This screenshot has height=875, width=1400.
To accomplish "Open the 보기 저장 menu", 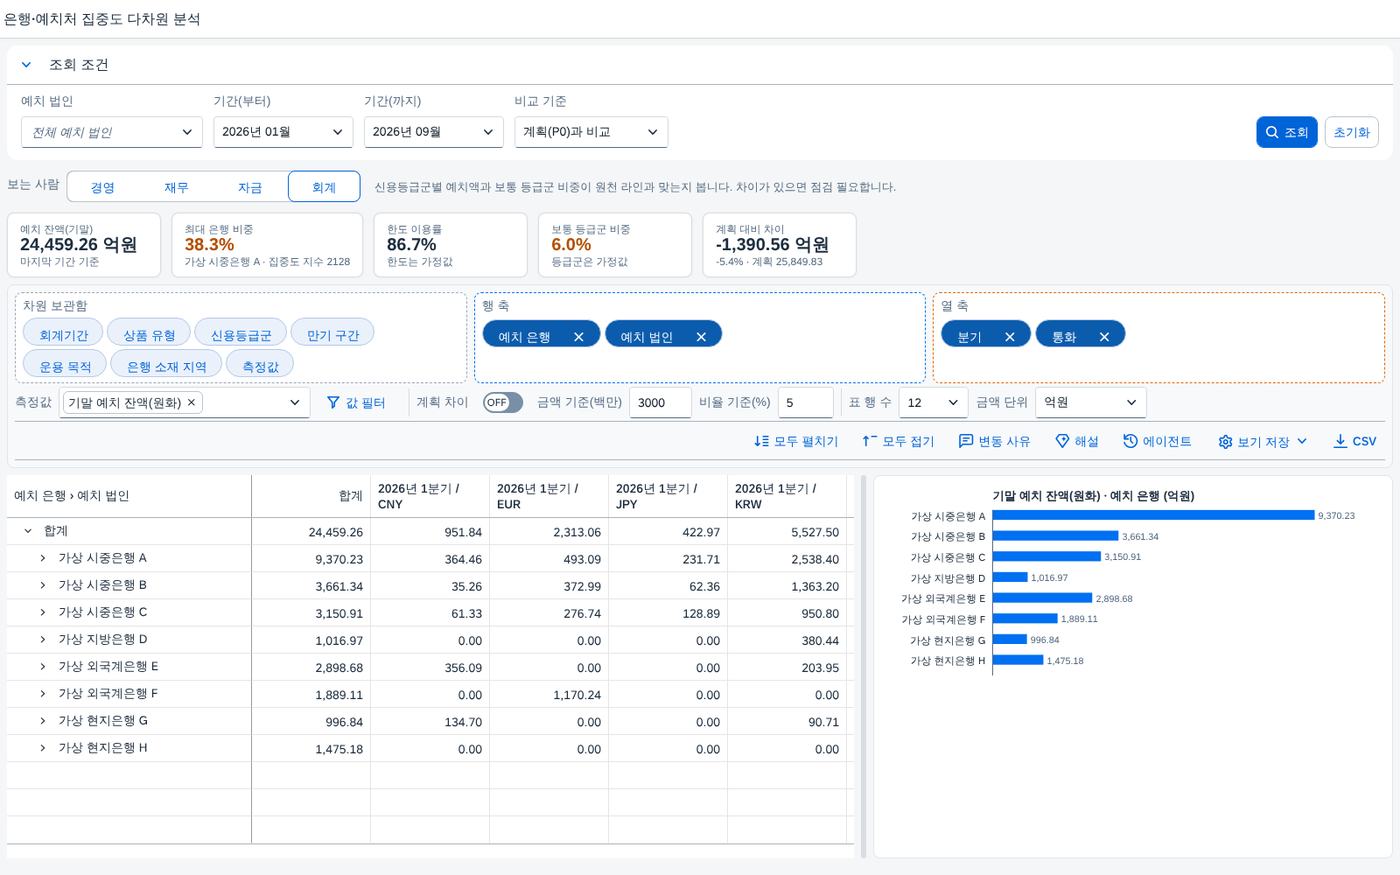I will tap(1263, 441).
